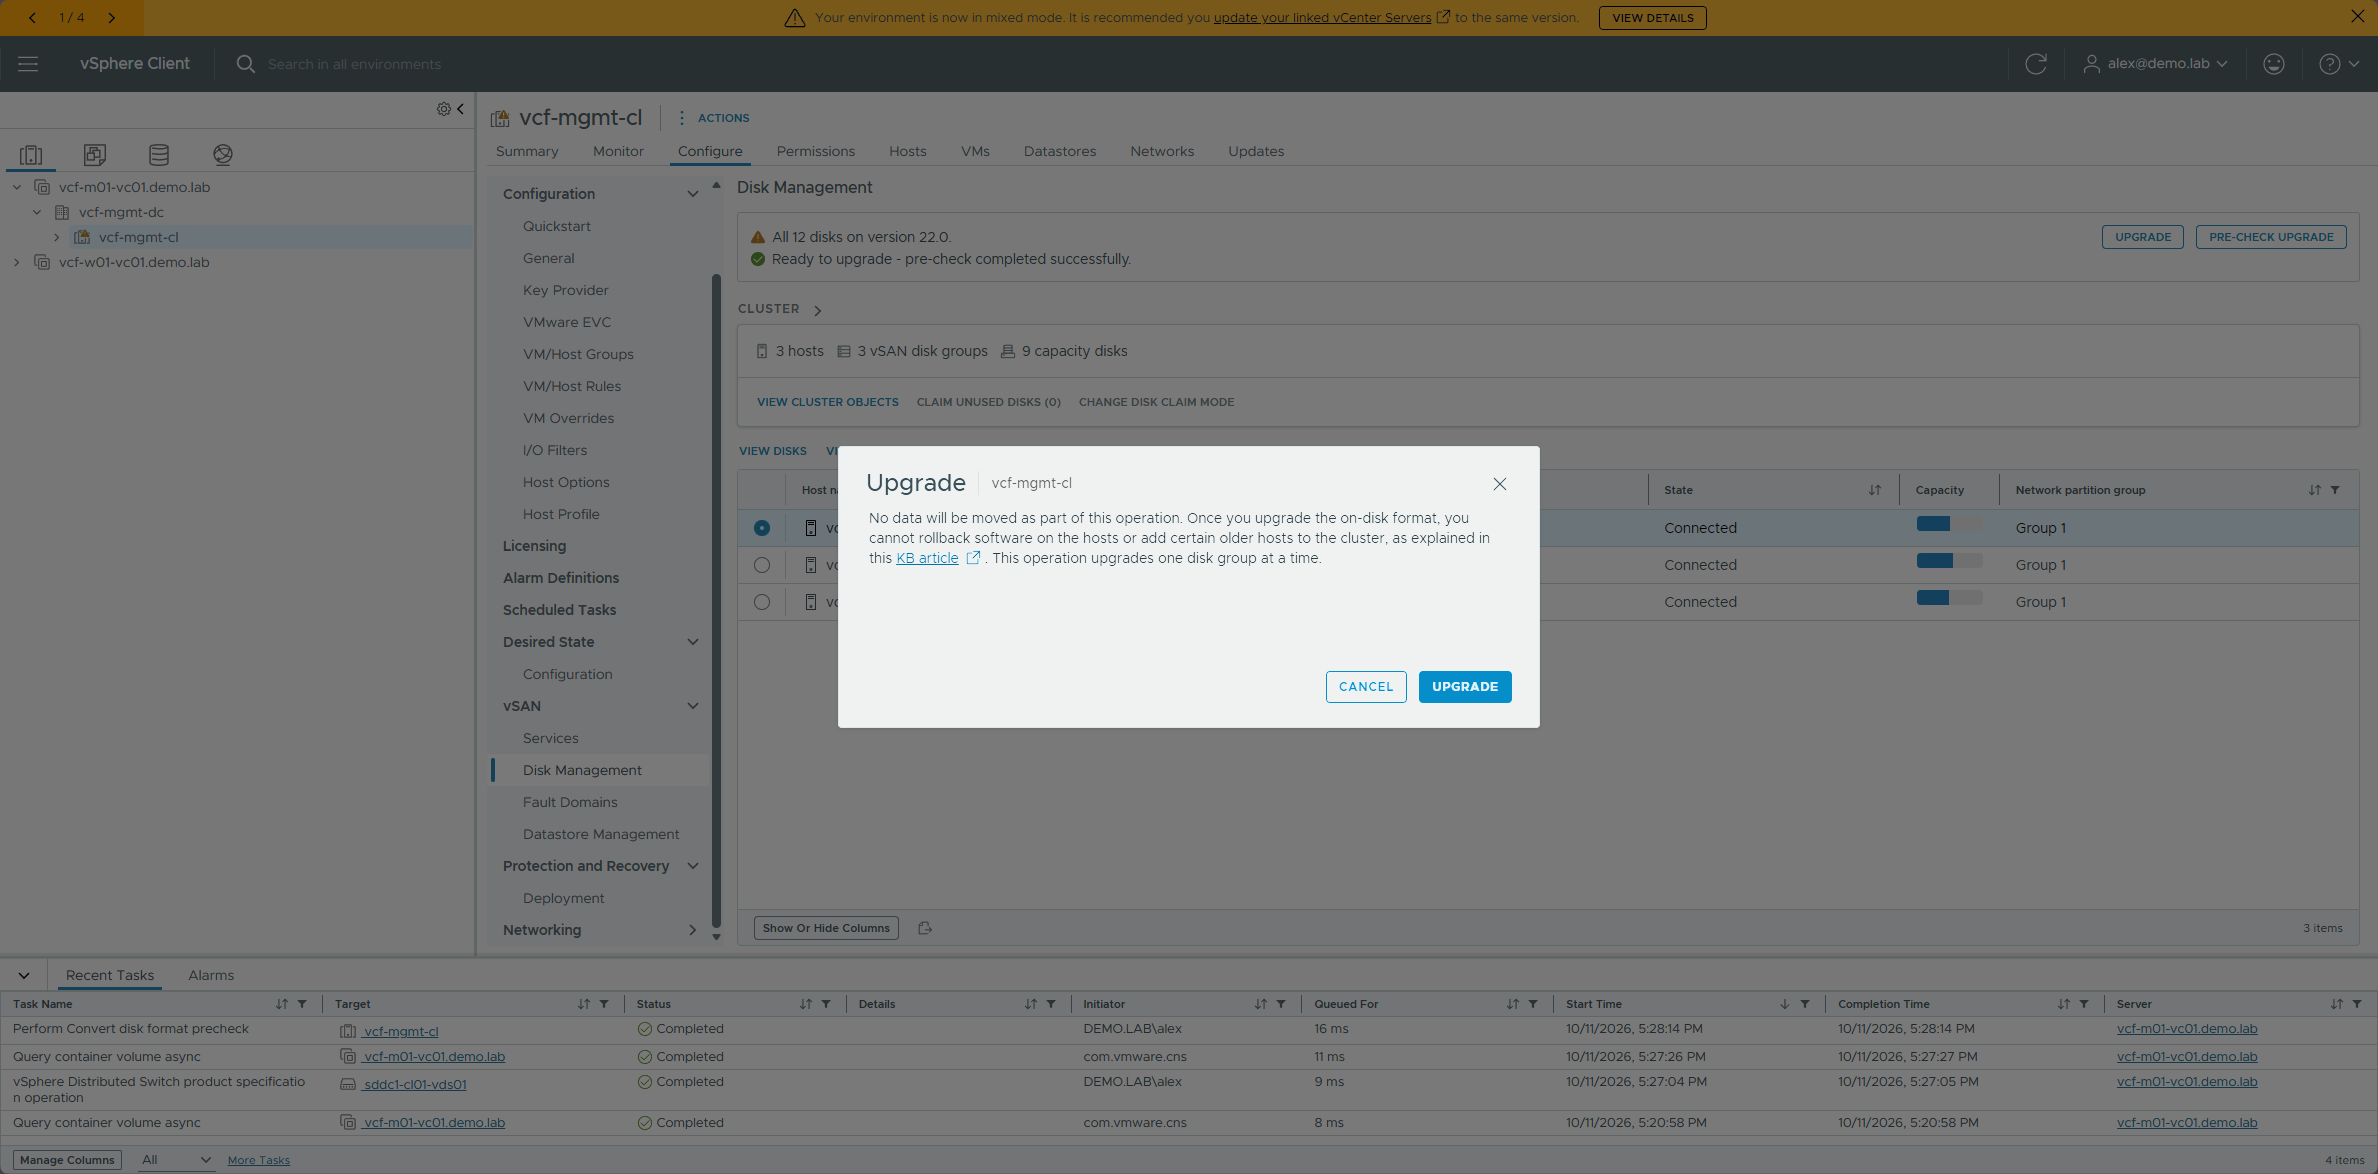Viewport: 2378px width, 1174px height.
Task: Select Fault Domains in vSAN menu
Action: click(570, 802)
